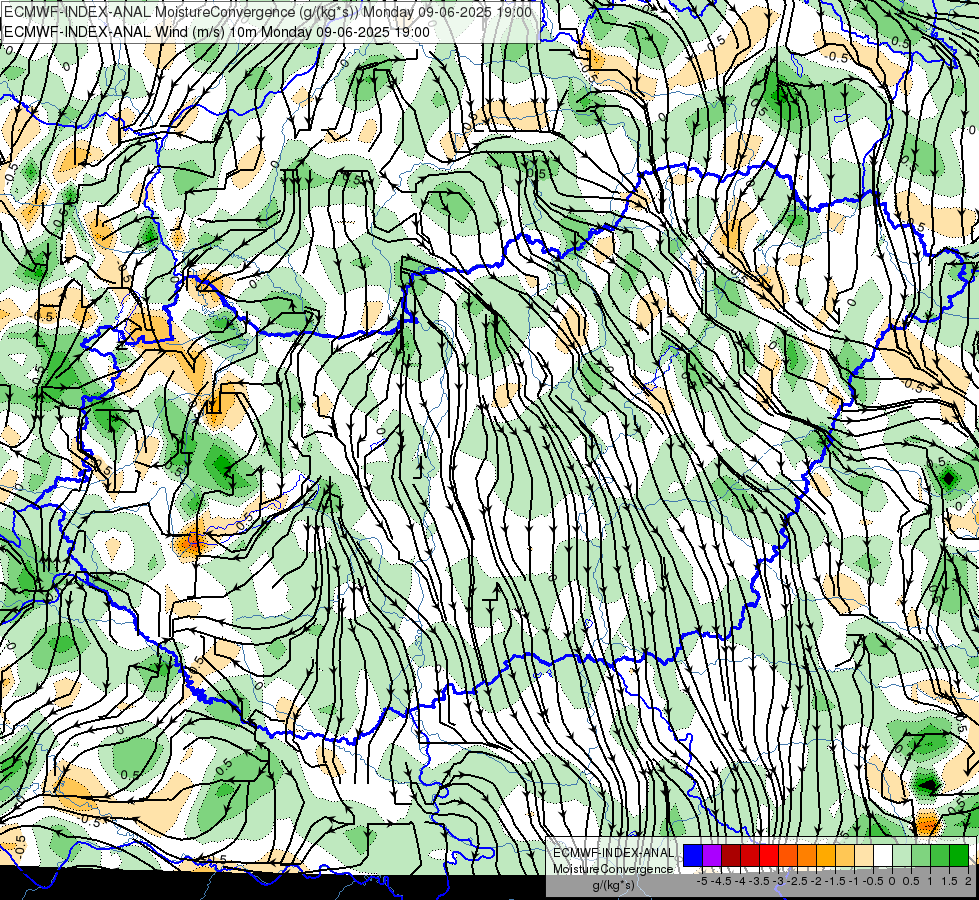Viewport: 979px width, 900px height.
Task: Pick the palest green legend swatch
Action: (902, 855)
